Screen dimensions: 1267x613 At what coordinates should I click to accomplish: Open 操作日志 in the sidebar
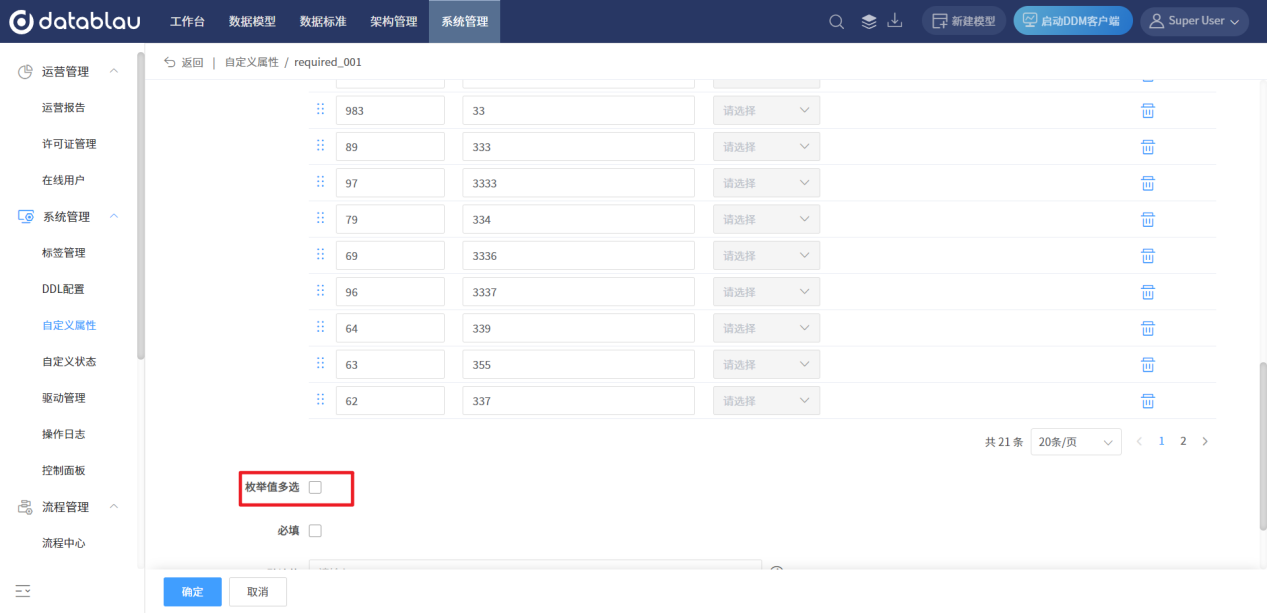tap(63, 434)
